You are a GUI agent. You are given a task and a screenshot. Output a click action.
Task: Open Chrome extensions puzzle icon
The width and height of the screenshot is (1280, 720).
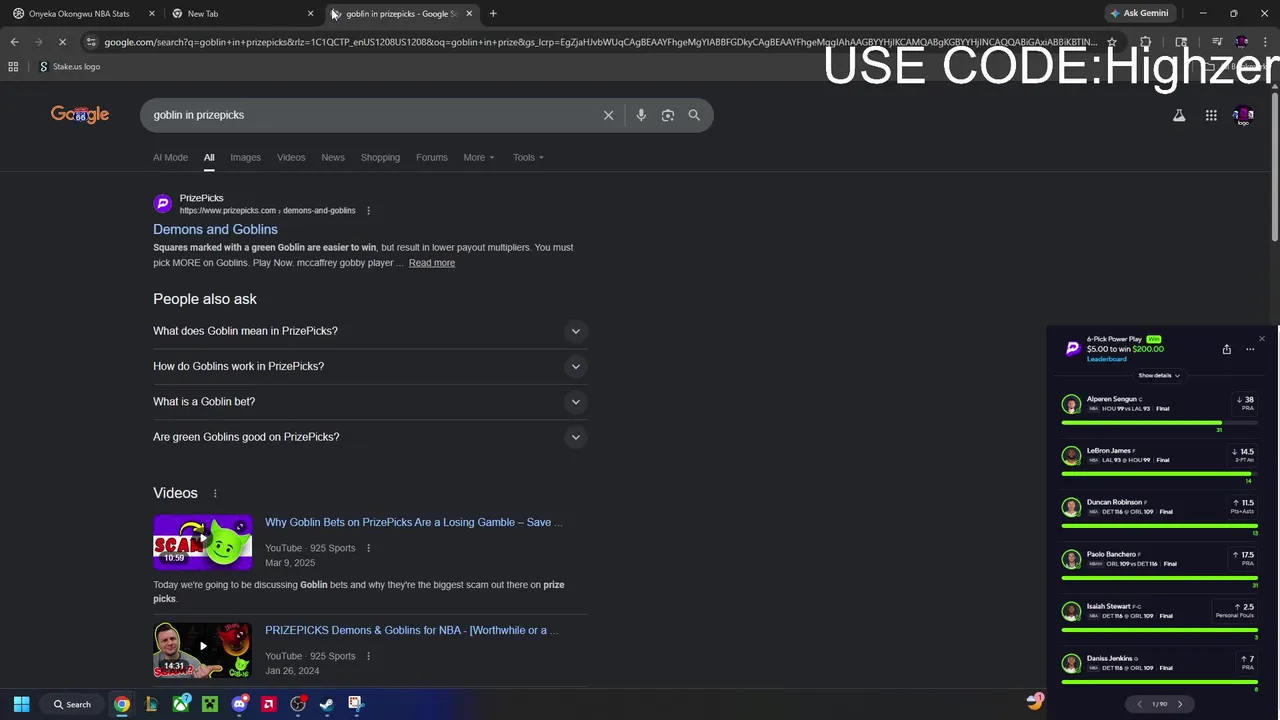click(1145, 42)
